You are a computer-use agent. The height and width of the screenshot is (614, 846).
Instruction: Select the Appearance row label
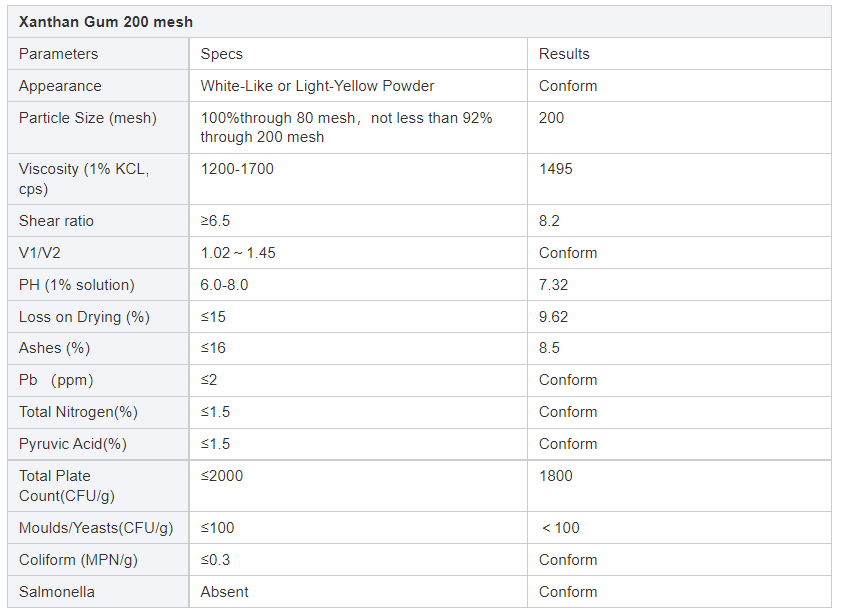click(60, 86)
